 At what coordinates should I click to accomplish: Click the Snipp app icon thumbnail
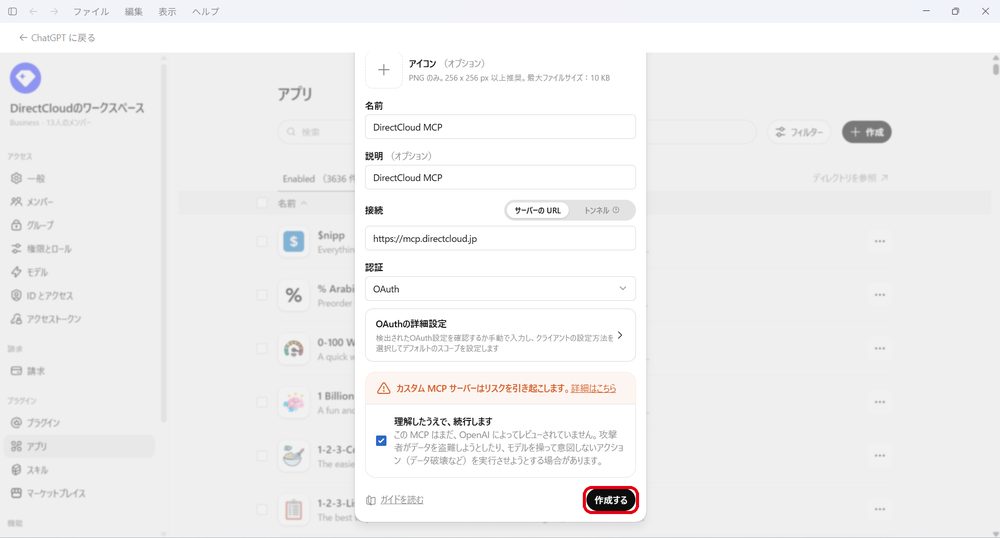coord(293,242)
